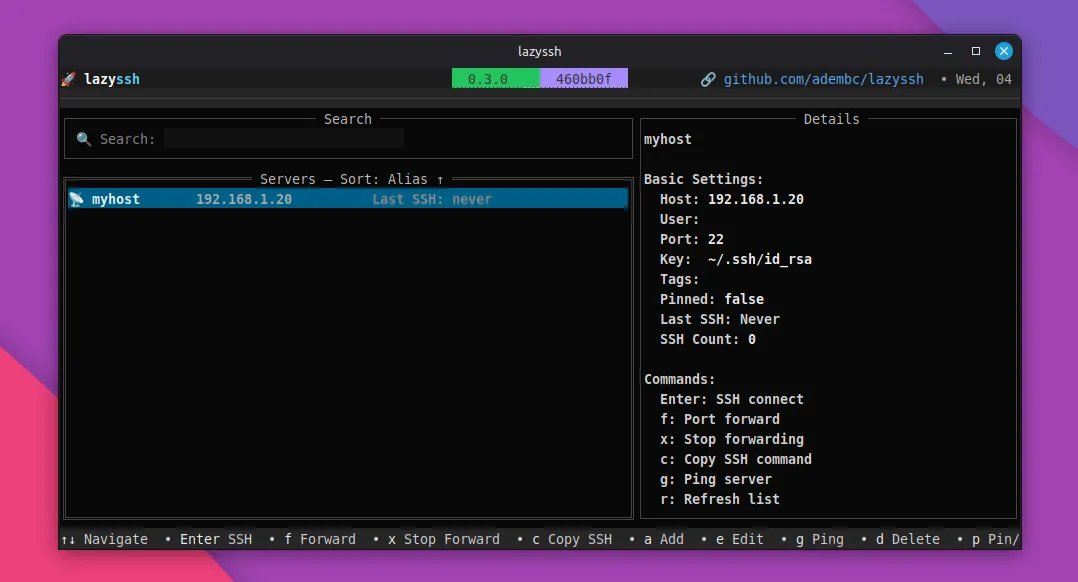Screen dimensions: 1078x582
Task: Focus the Search input field
Action: point(283,139)
